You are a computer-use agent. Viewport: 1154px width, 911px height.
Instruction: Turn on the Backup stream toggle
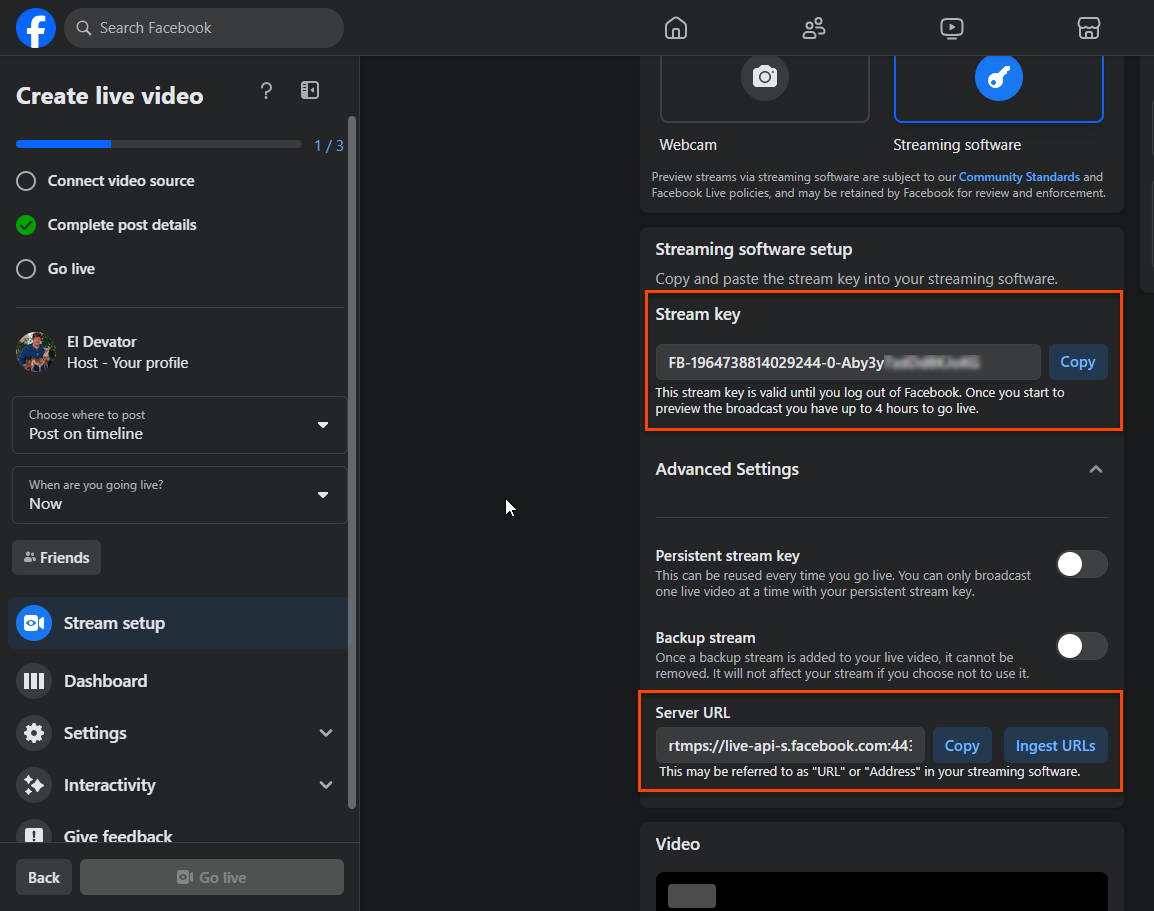[1081, 646]
